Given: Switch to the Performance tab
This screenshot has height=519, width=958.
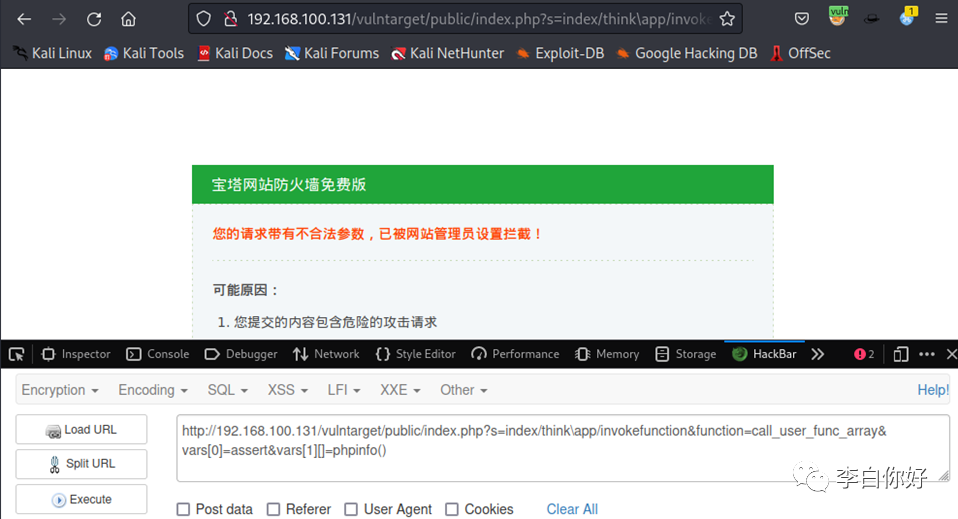Looking at the screenshot, I should tap(515, 354).
